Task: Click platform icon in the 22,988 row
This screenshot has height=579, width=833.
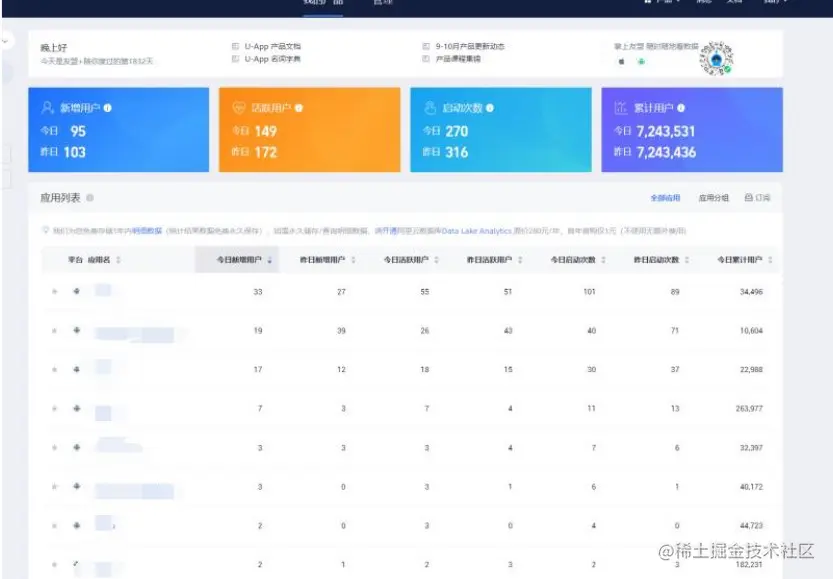Action: (76, 369)
